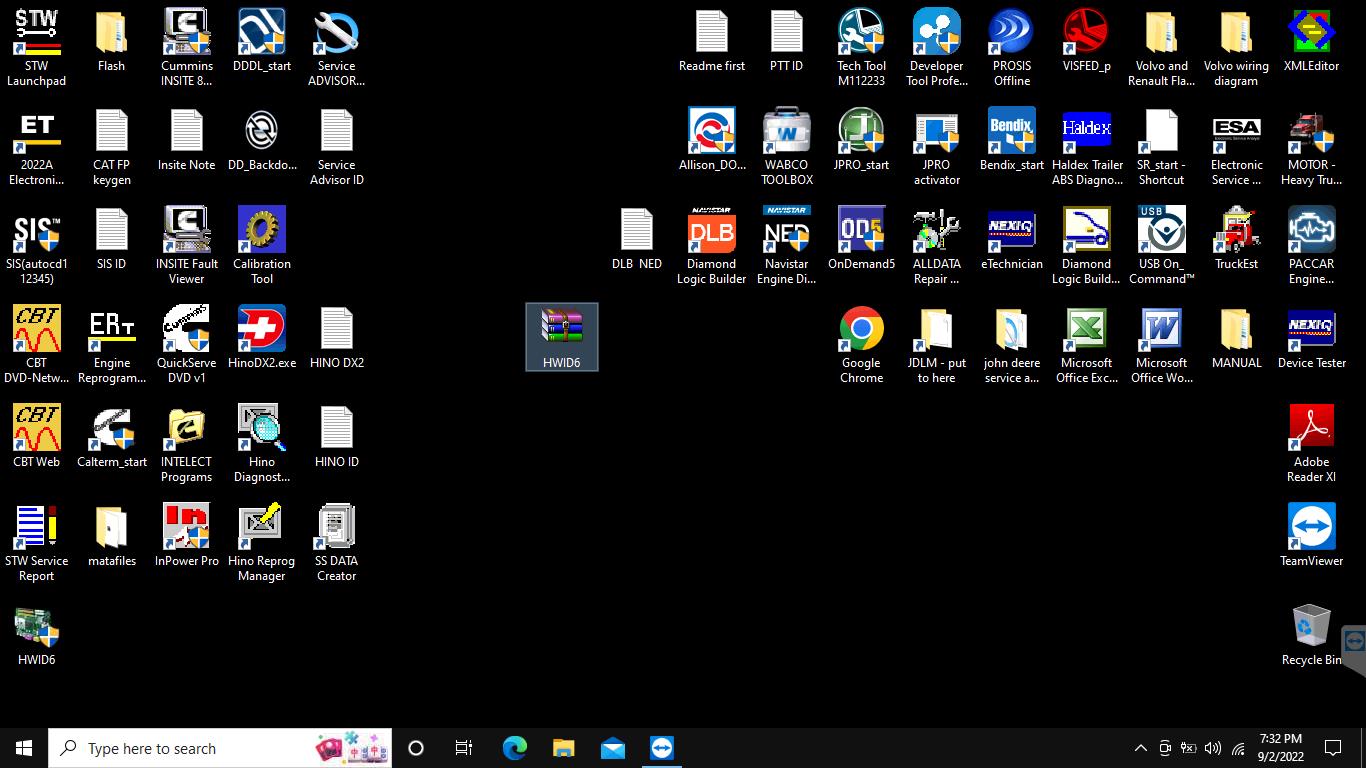Launch Microsoft Edge from the taskbar
The image size is (1366, 768).
[x=514, y=748]
